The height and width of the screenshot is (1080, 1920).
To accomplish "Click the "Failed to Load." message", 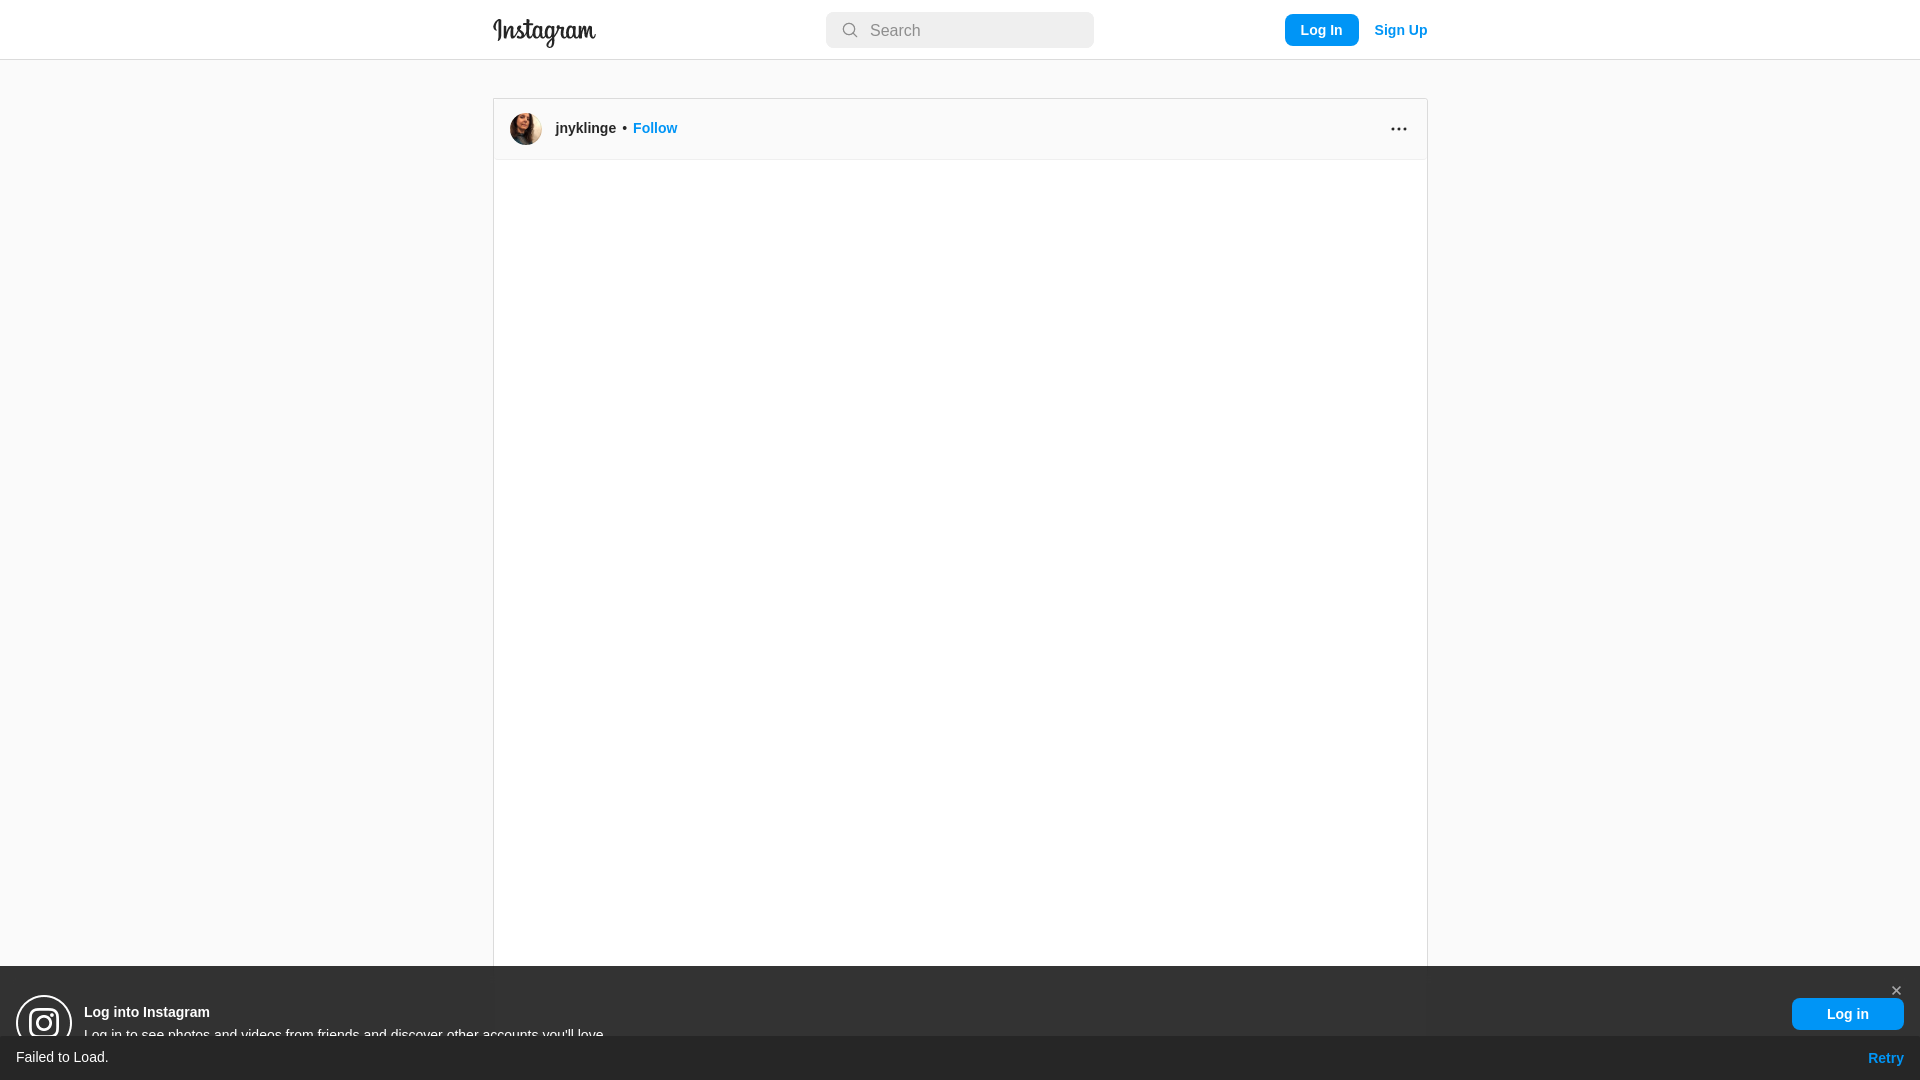I will pyautogui.click(x=62, y=1057).
